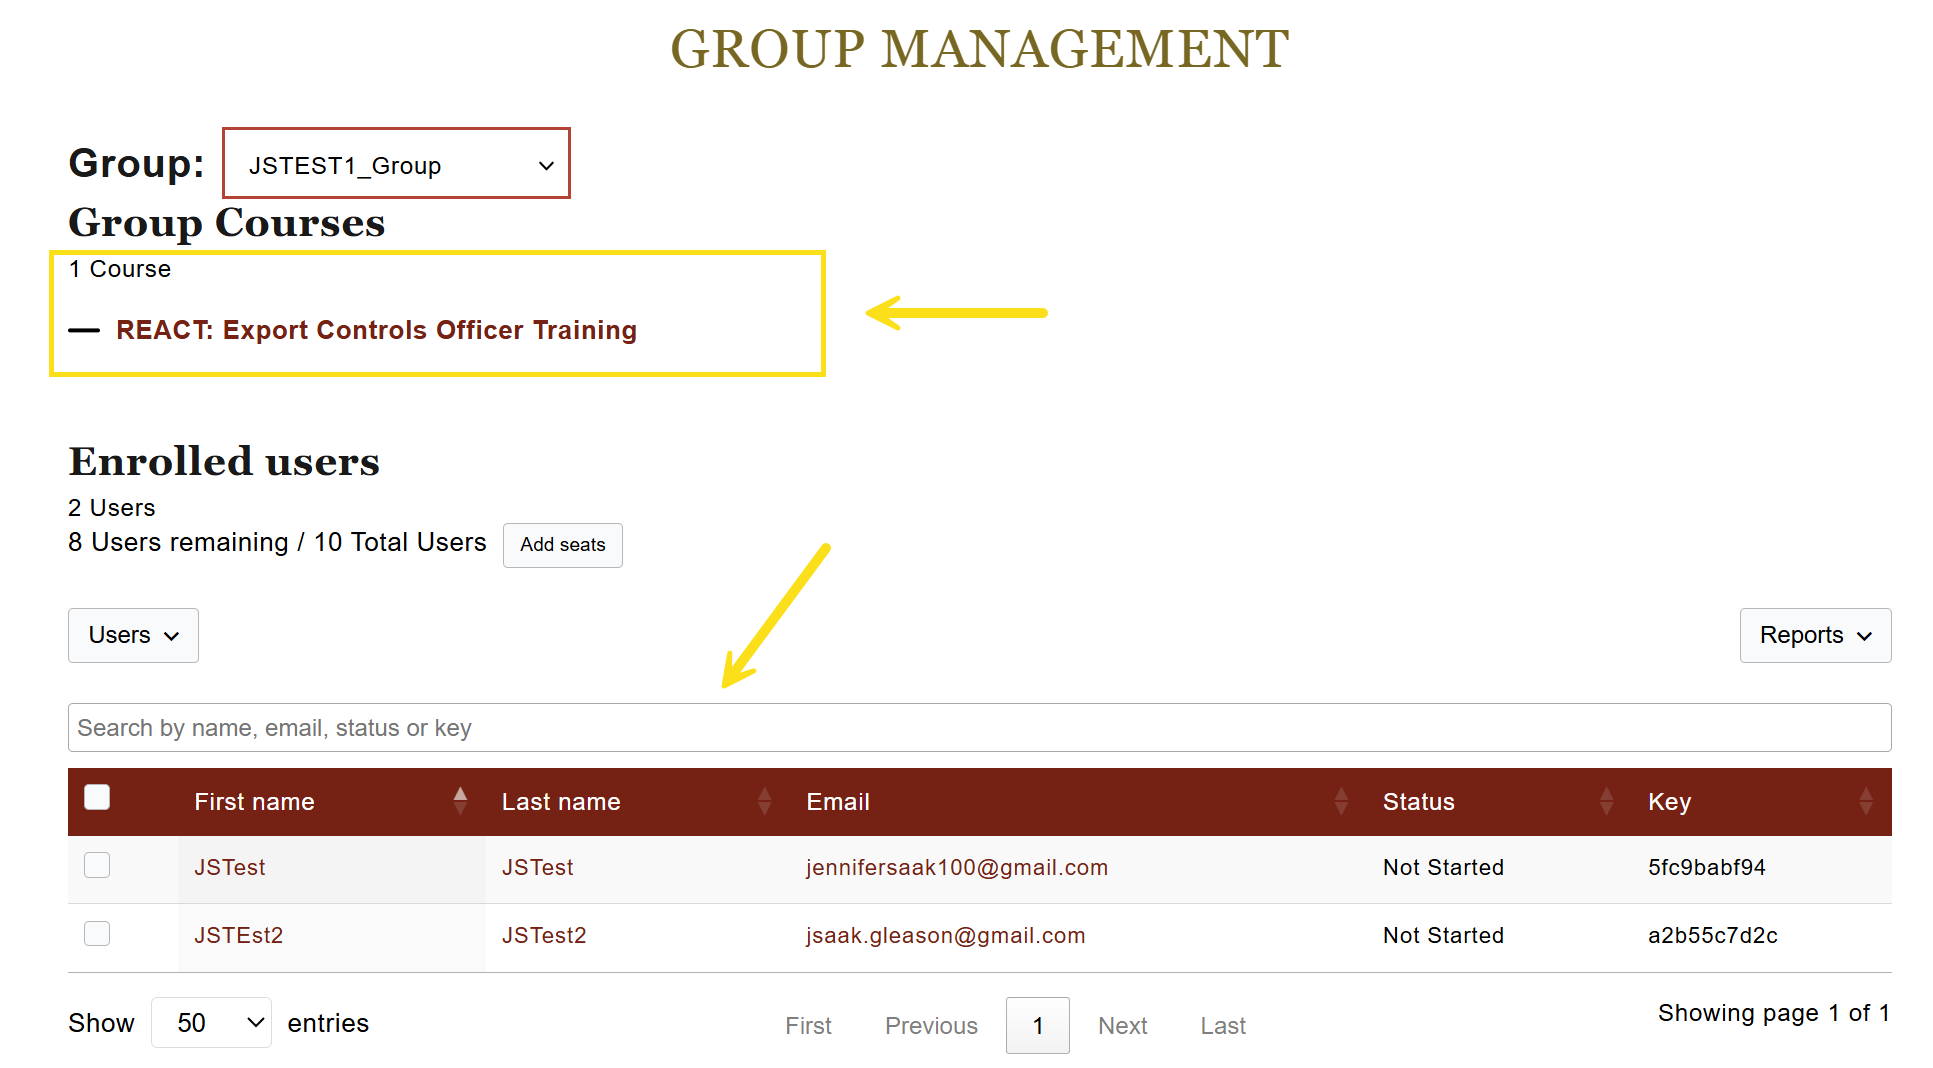The width and height of the screenshot is (1933, 1068).
Task: Change the Show entries count dropdown
Action: pos(211,1023)
